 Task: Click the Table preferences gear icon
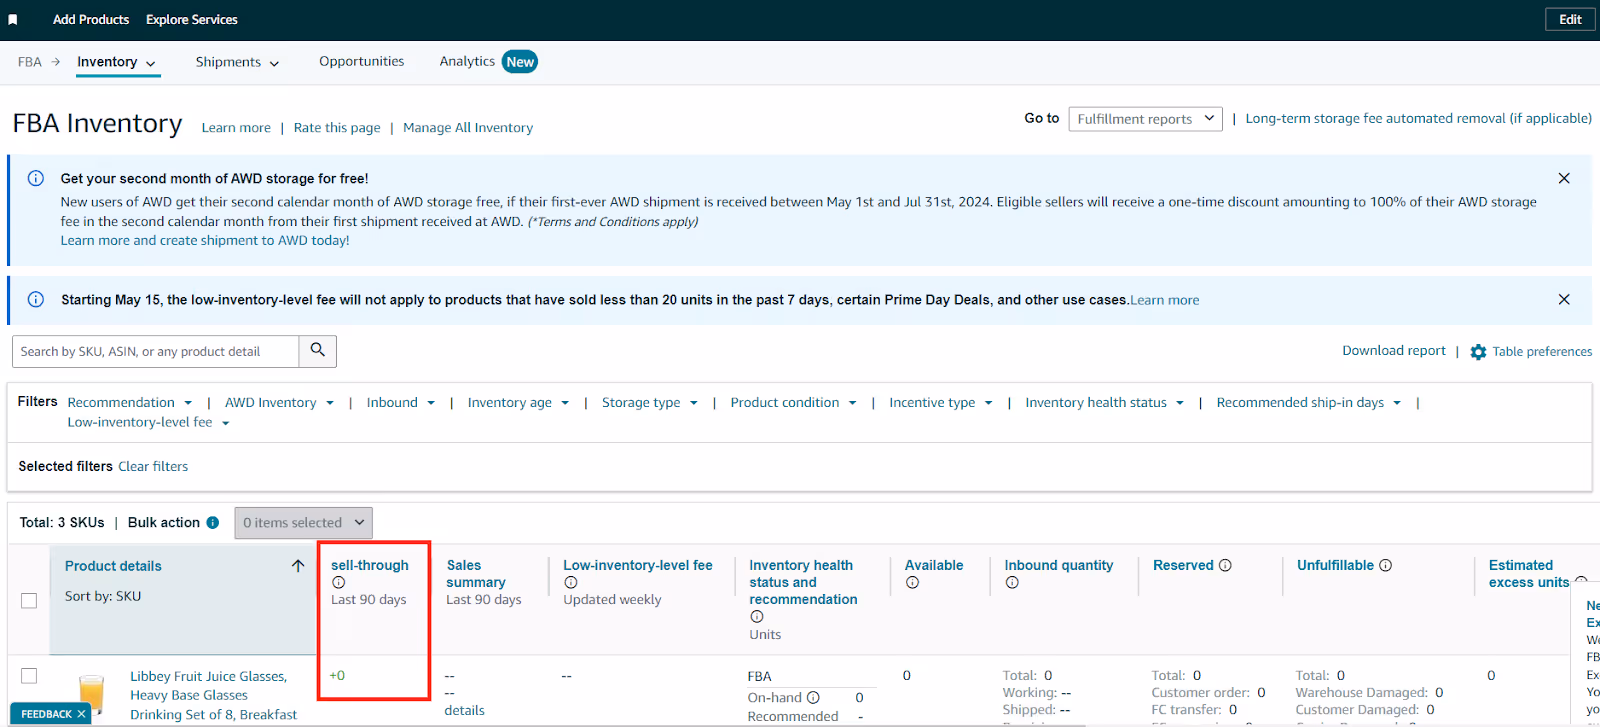(x=1478, y=352)
